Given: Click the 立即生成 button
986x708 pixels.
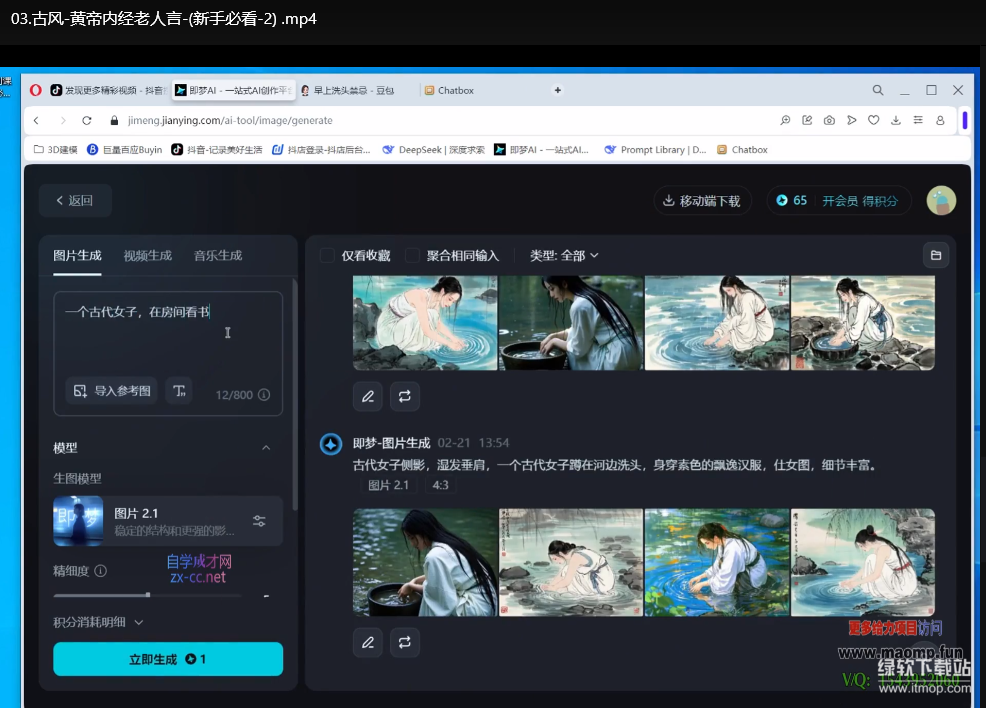Looking at the screenshot, I should 168,659.
